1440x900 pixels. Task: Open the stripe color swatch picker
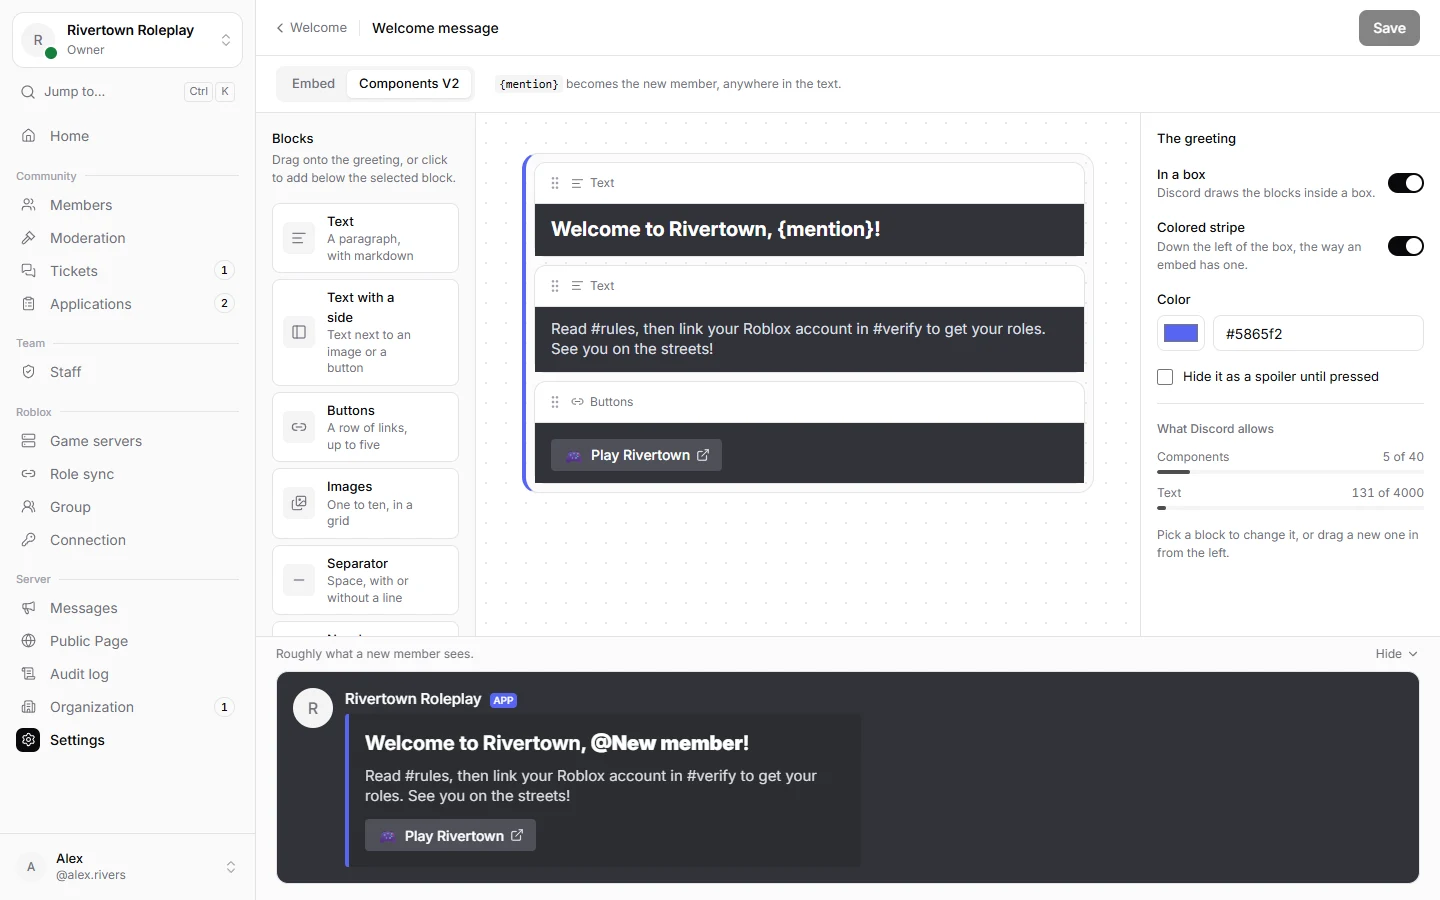[x=1181, y=333]
